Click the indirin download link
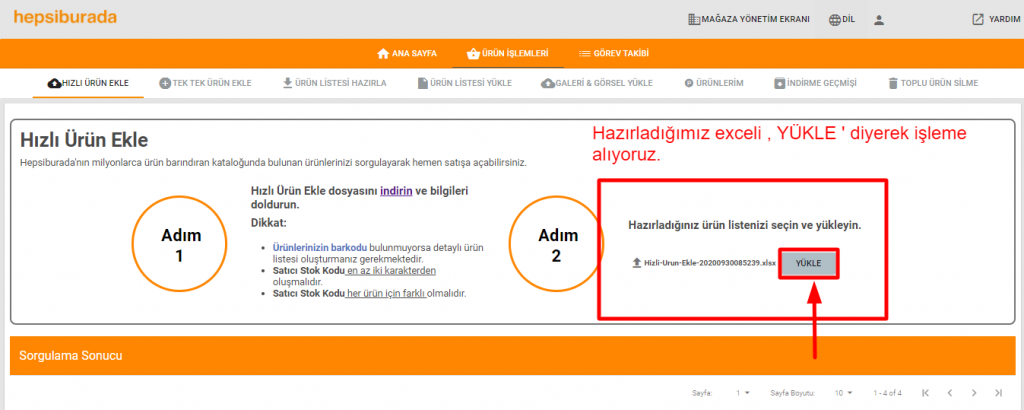Viewport: 1024px width, 410px height. pos(394,190)
